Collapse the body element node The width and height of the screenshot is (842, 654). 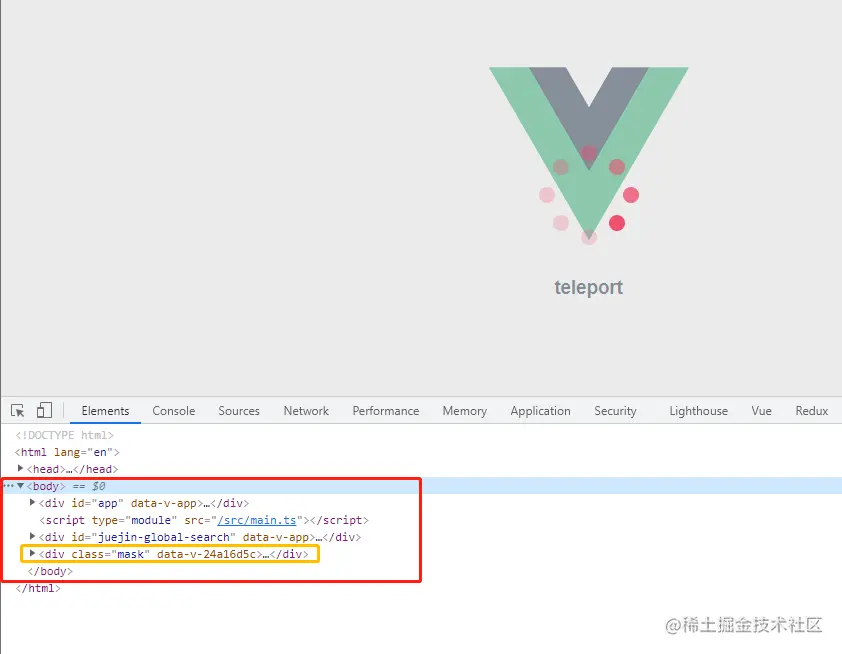[20, 486]
